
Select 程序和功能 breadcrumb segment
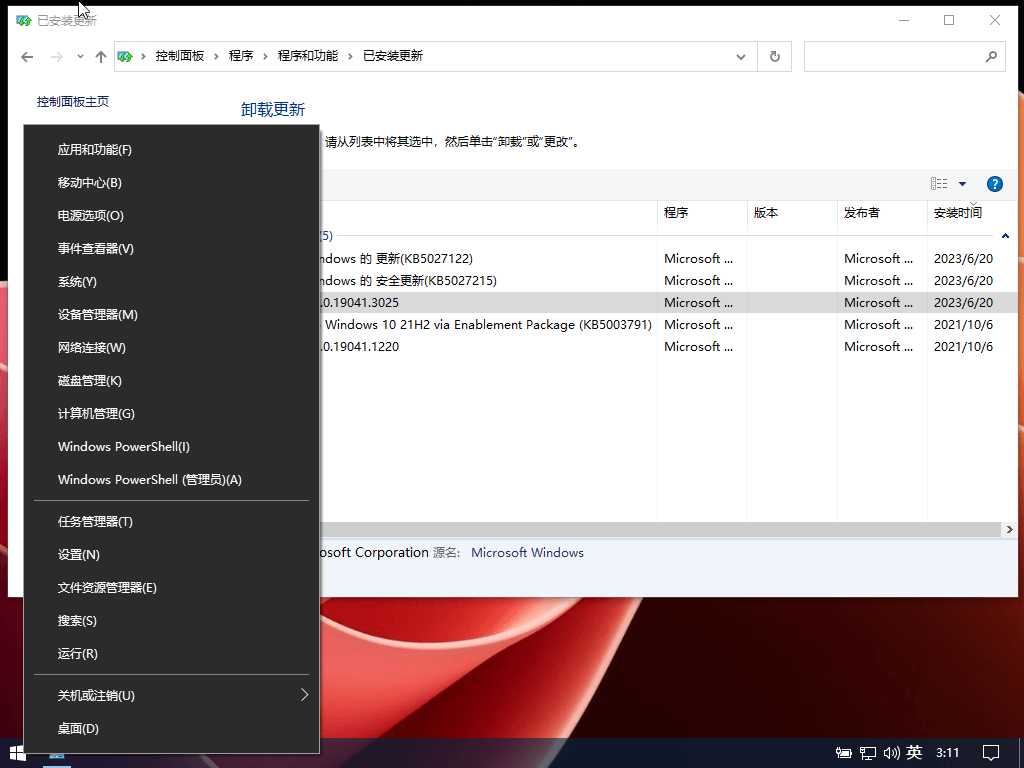coord(308,56)
